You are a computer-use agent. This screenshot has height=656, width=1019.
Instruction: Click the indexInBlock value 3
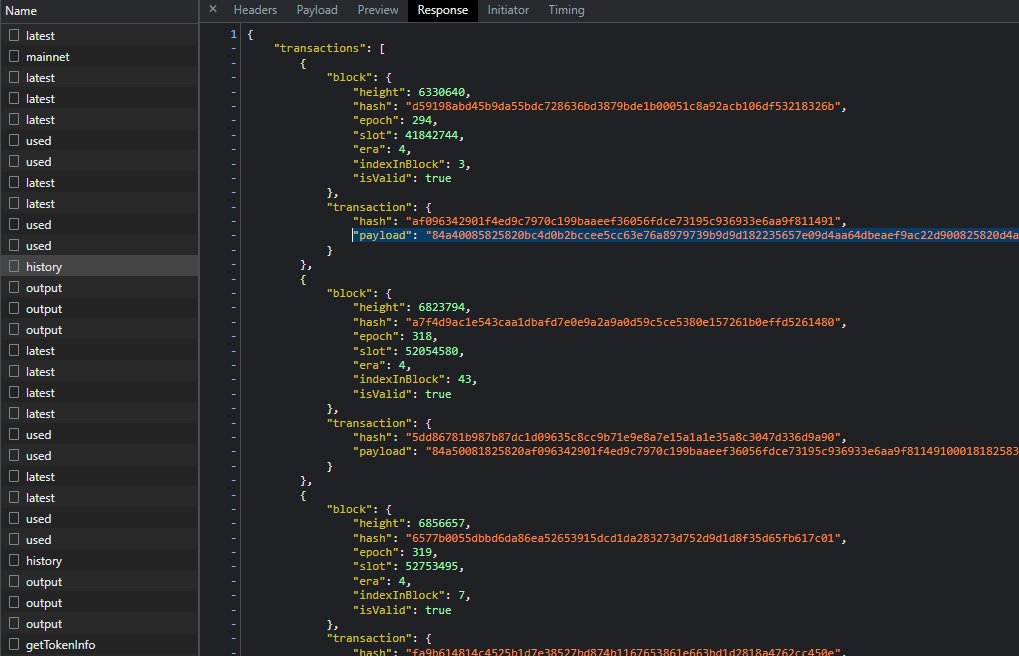click(461, 164)
